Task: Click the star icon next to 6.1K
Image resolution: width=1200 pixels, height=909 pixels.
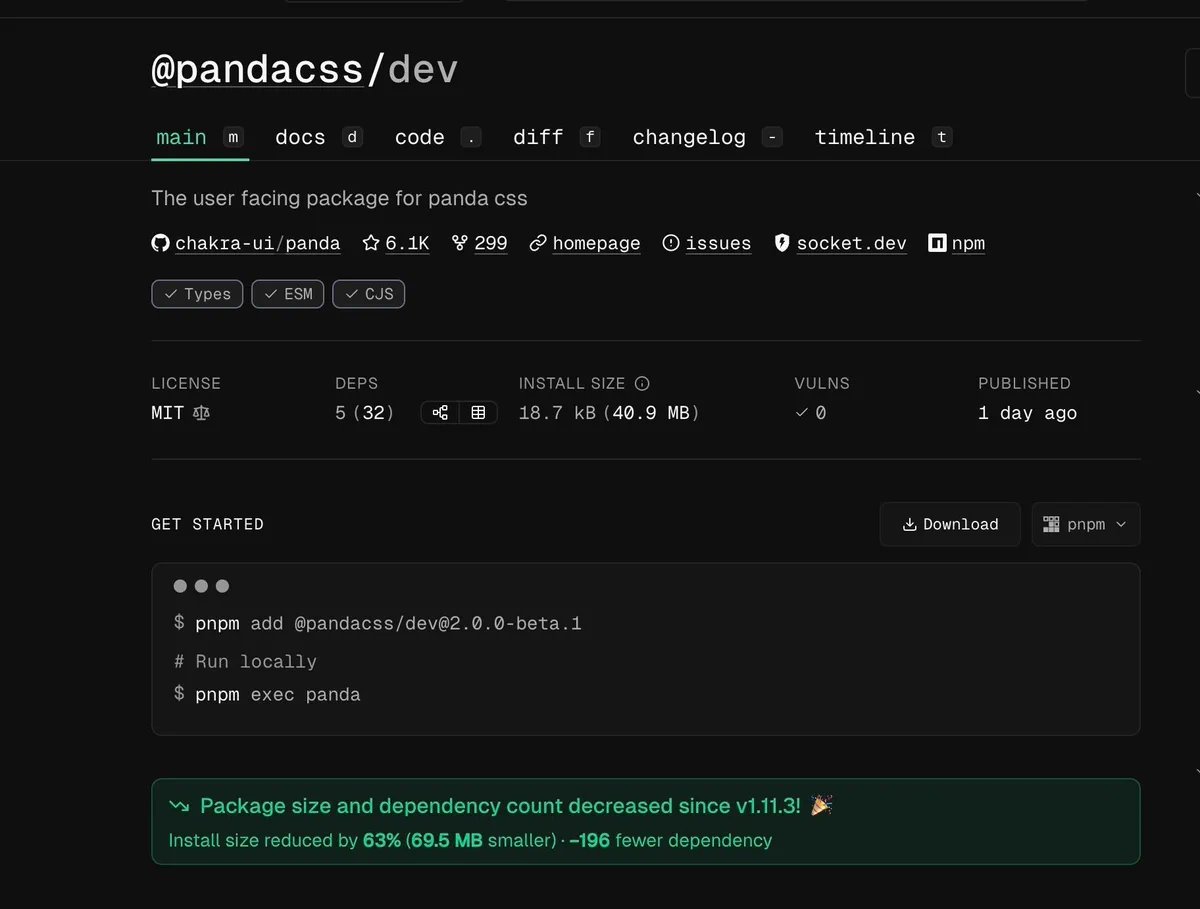Action: (371, 243)
